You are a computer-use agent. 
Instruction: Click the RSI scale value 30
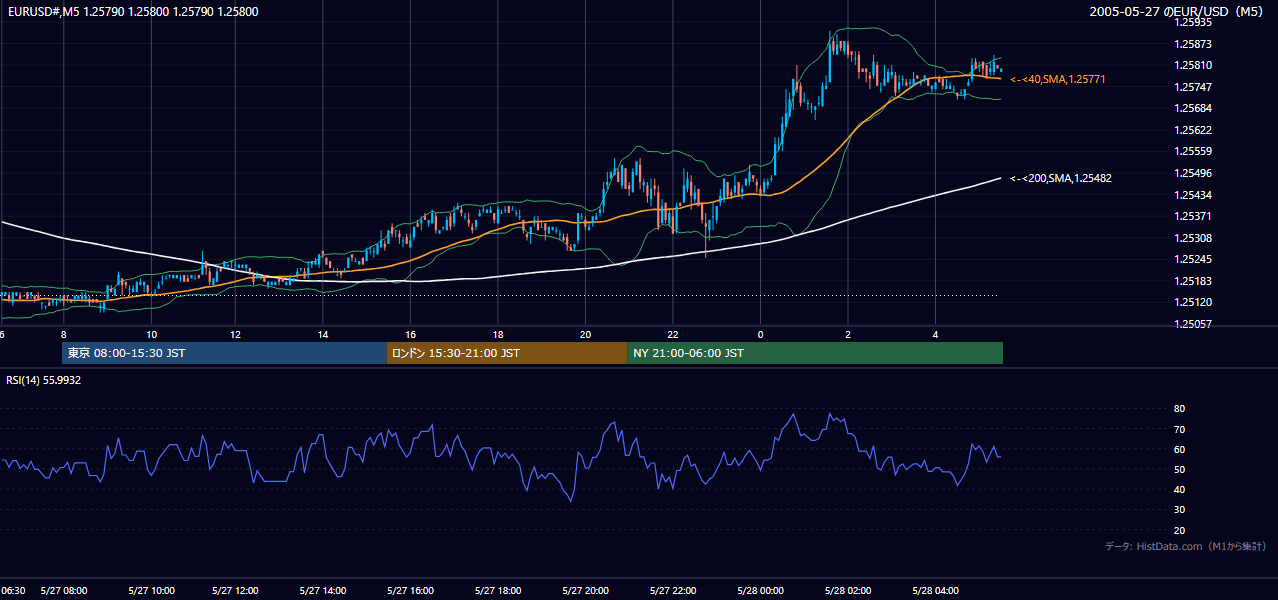pyautogui.click(x=1179, y=510)
